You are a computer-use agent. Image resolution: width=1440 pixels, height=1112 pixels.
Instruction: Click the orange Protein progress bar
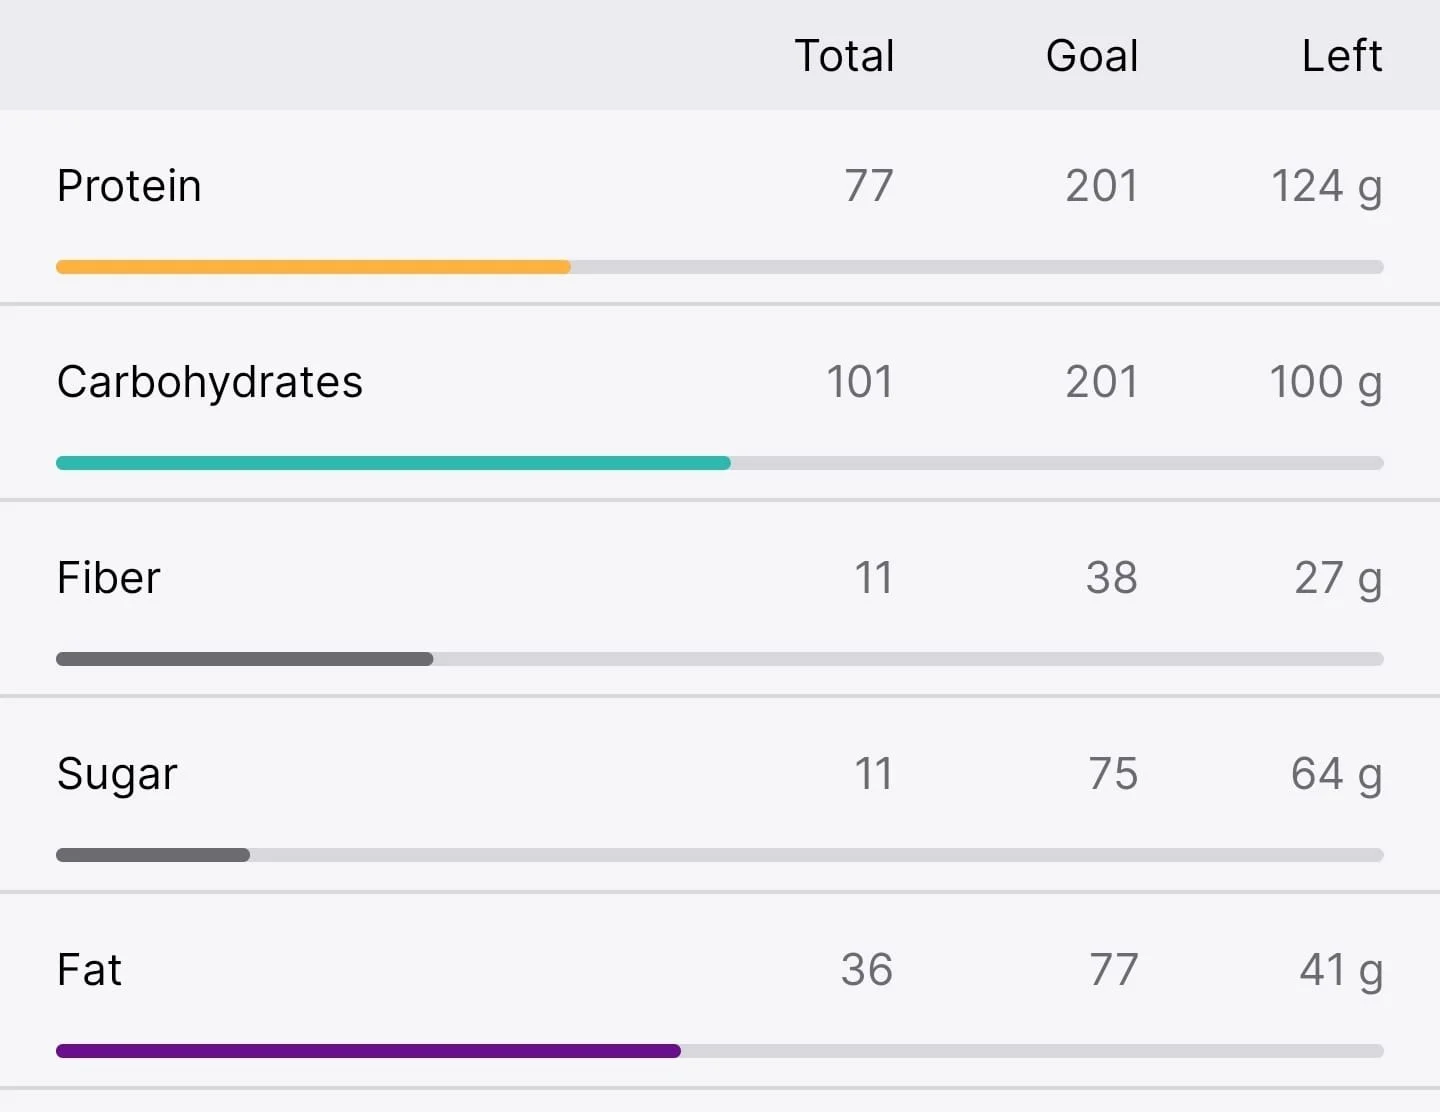coord(313,267)
